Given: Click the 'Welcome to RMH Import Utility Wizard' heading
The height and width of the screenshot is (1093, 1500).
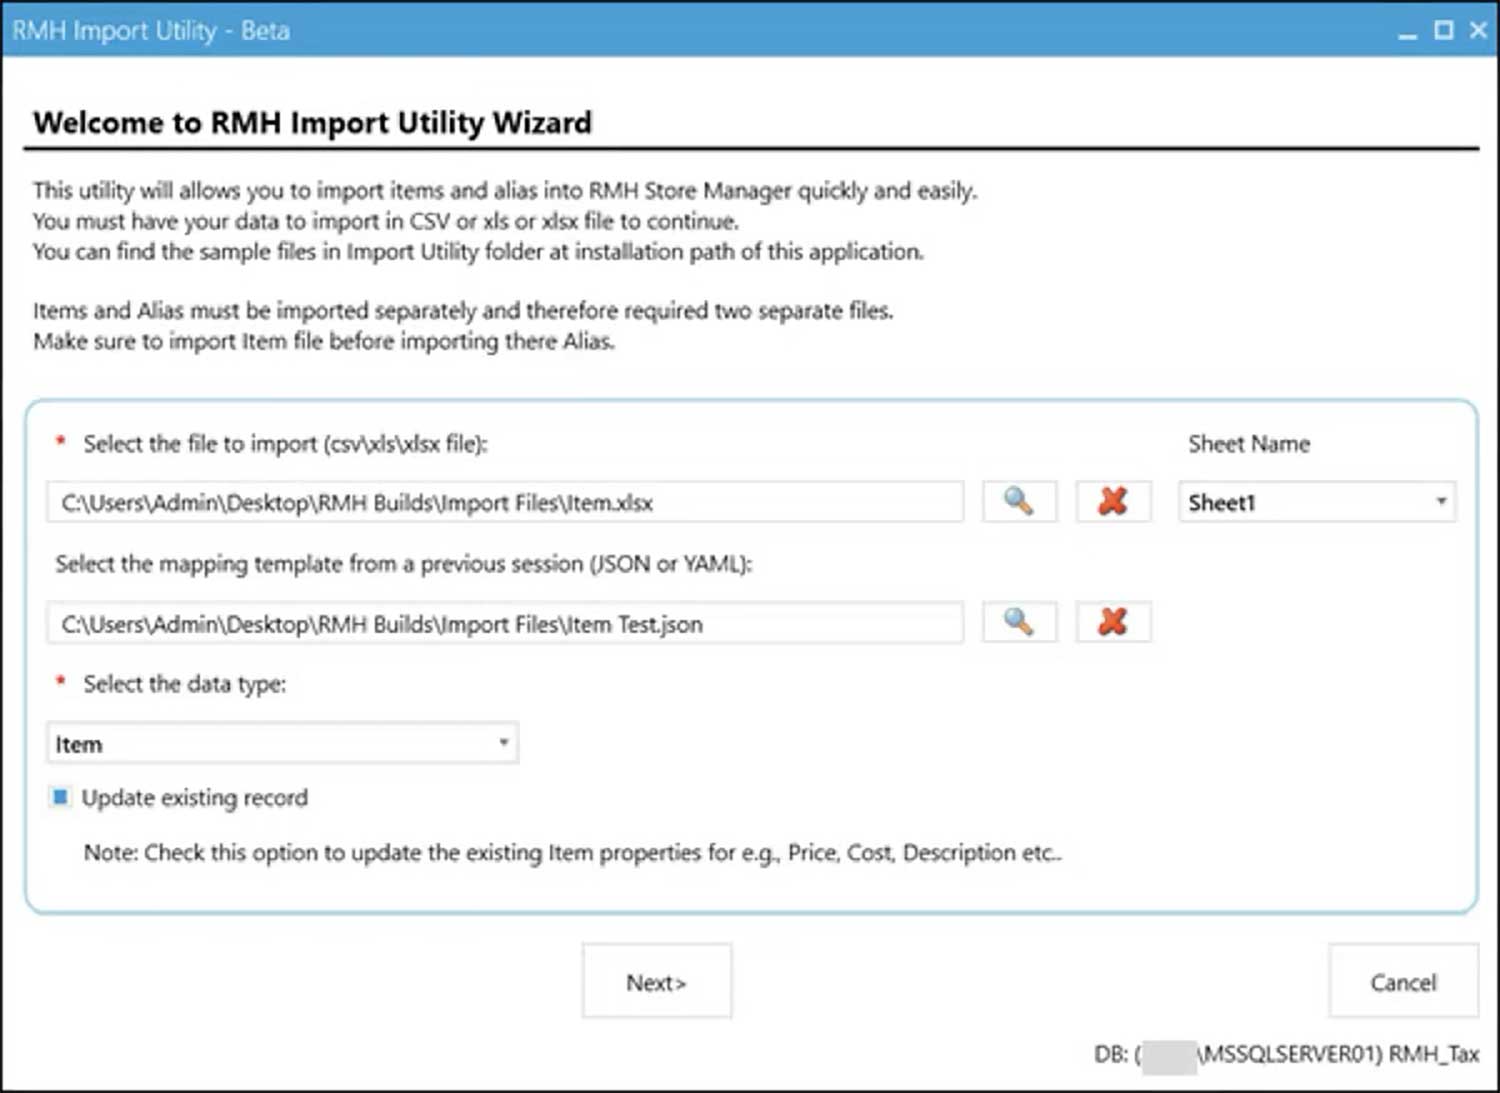Looking at the screenshot, I should pos(312,122).
